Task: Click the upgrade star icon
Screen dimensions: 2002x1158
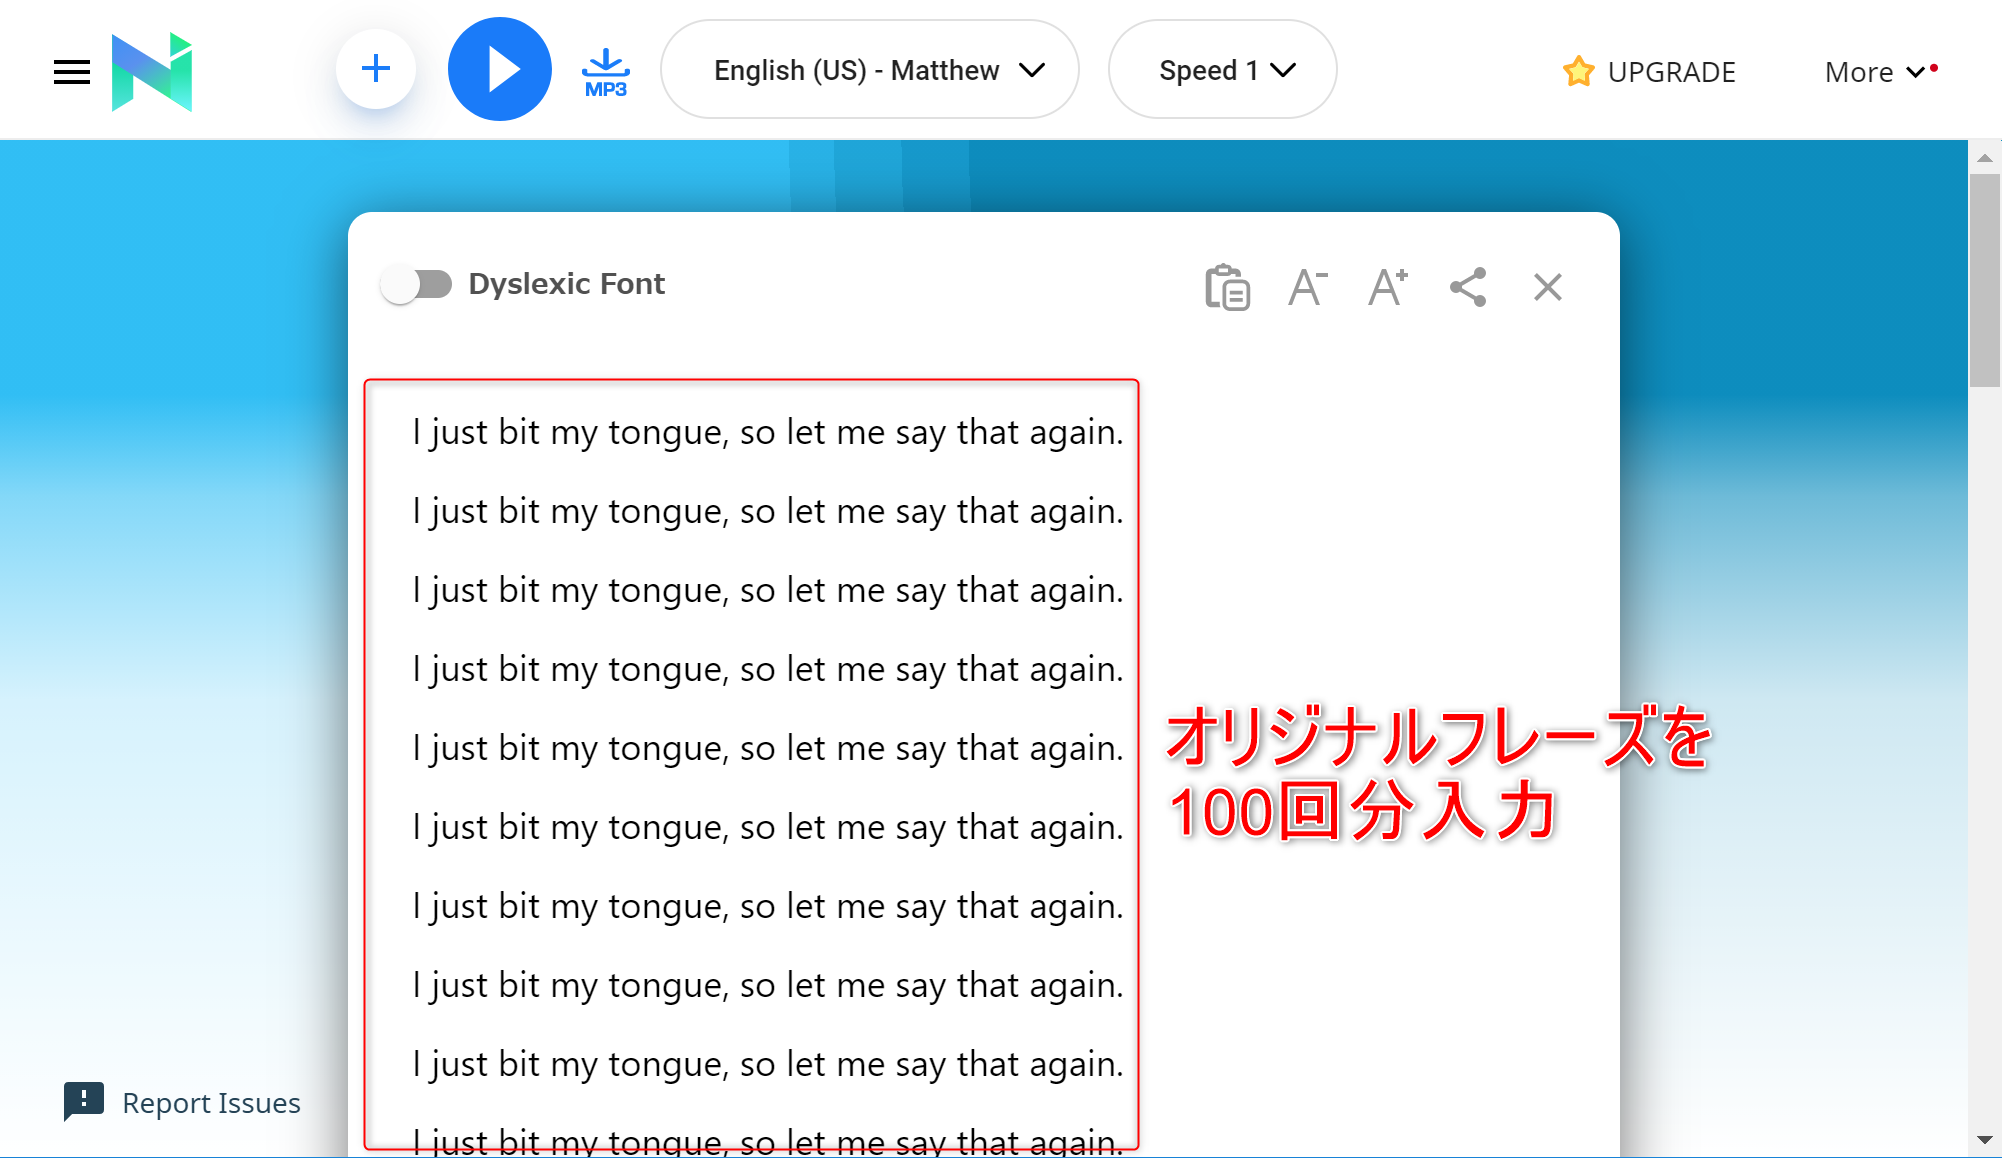Action: 1578,71
